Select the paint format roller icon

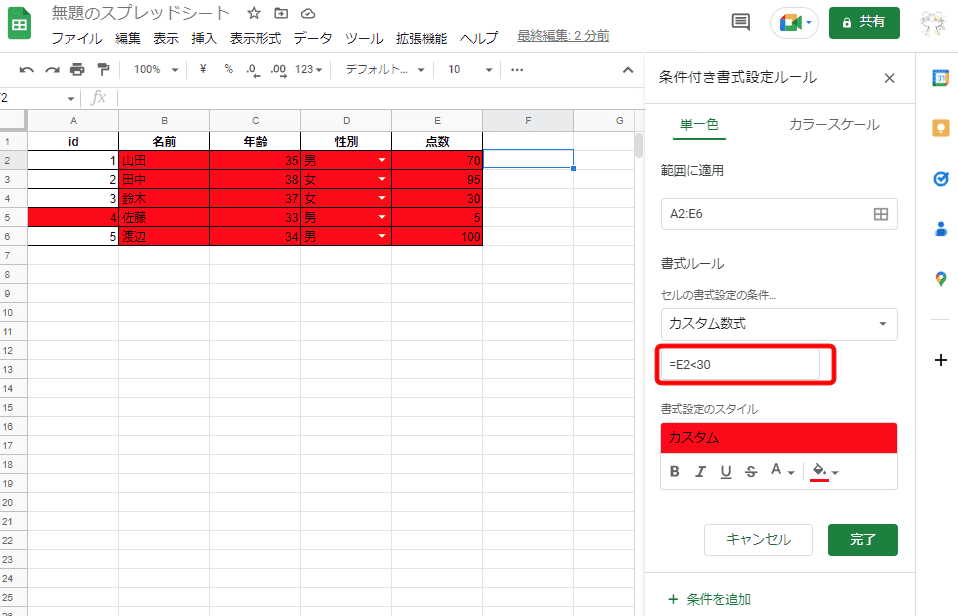click(x=102, y=70)
